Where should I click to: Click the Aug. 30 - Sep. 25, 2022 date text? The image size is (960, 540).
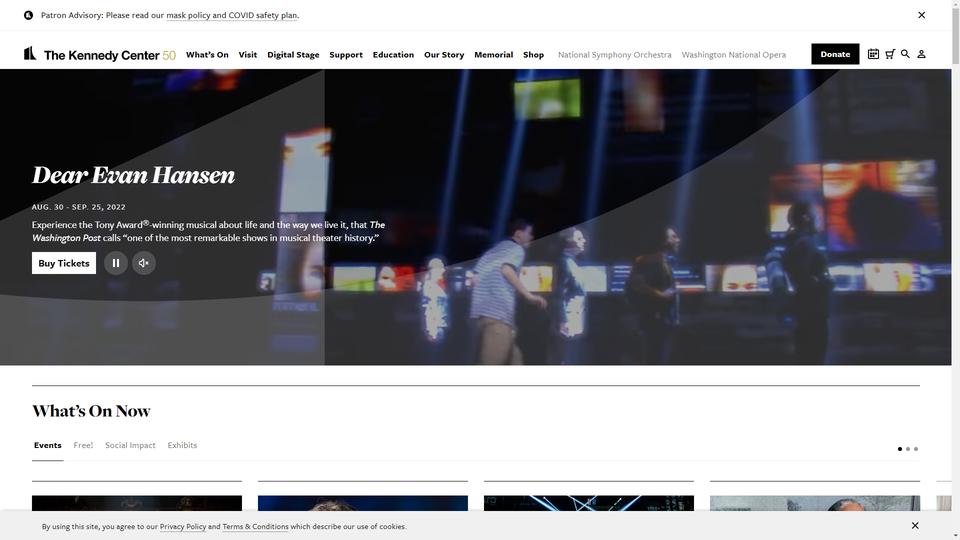(x=78, y=207)
